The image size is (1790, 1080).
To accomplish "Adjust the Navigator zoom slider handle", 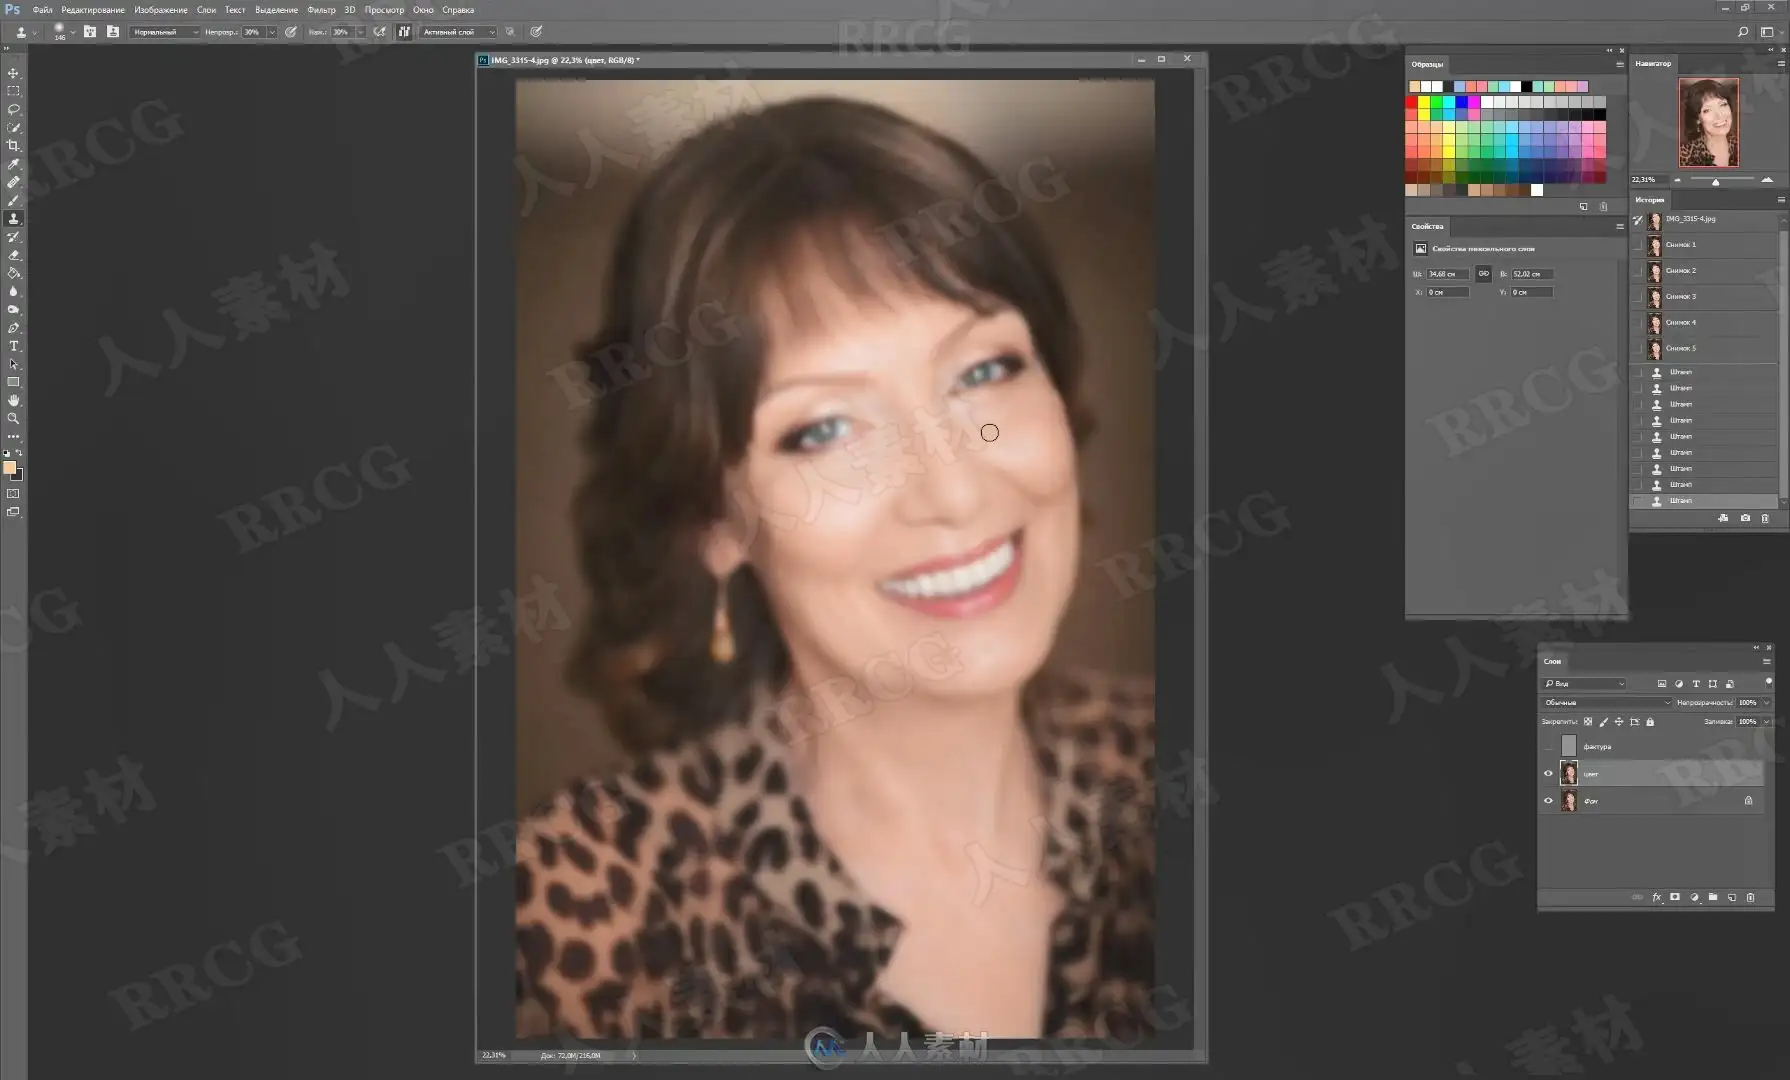I will click(x=1716, y=181).
